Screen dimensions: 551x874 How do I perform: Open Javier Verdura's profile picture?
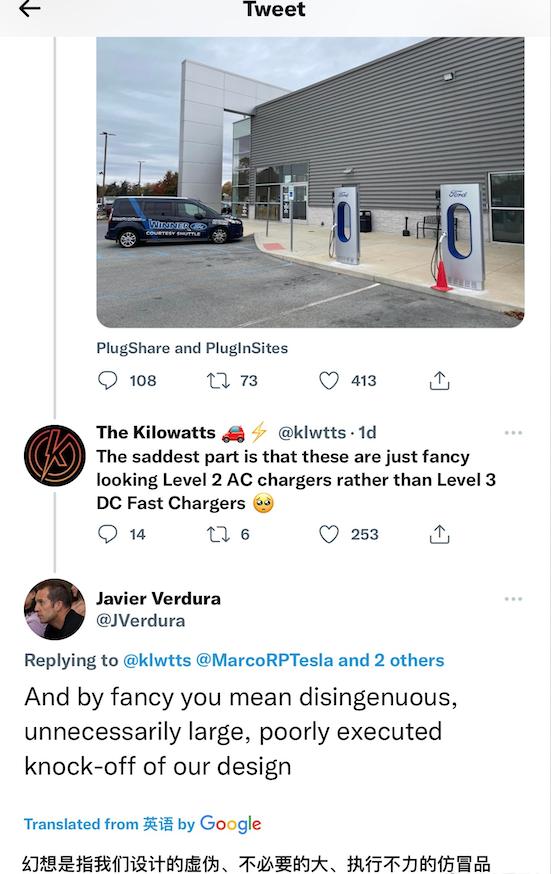tap(55, 609)
